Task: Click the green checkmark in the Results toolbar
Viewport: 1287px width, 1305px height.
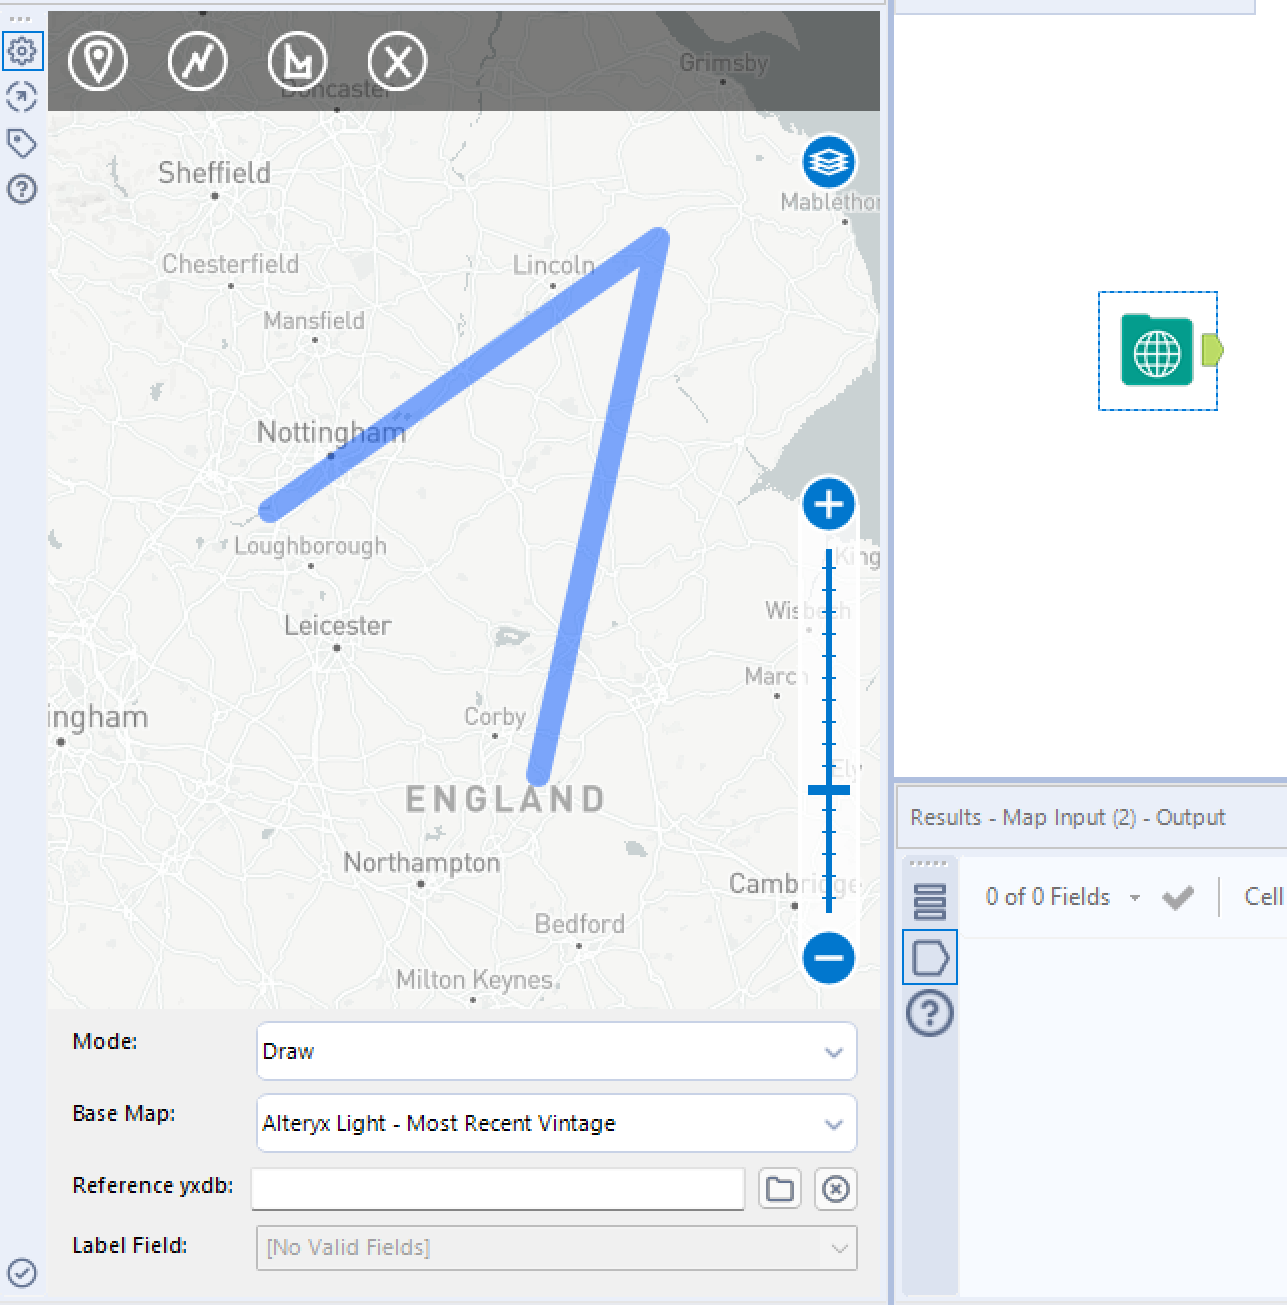Action: 1178,897
